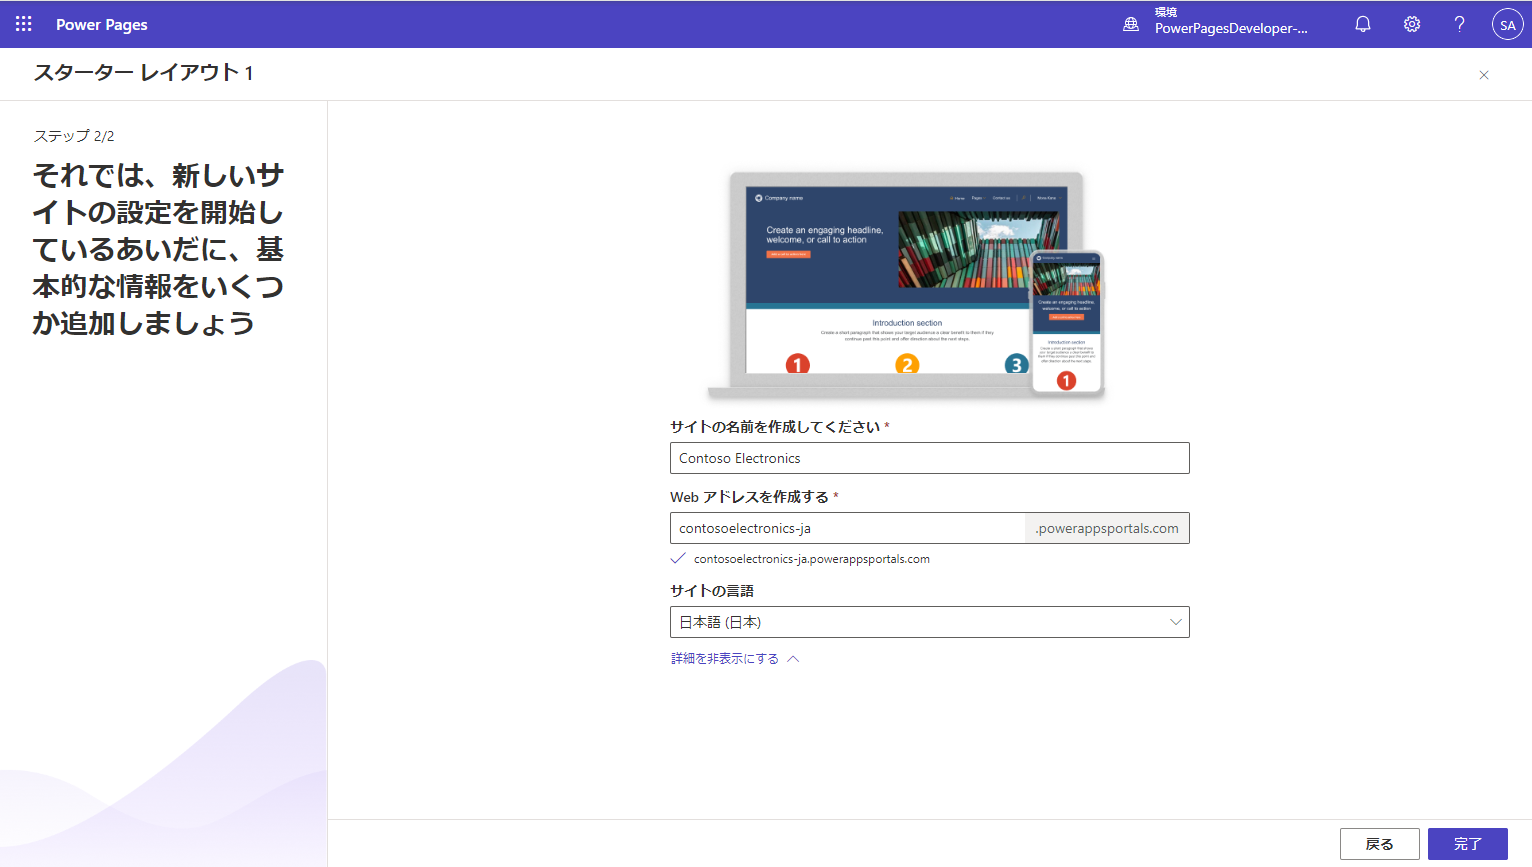Click the Web アドレスを作成する label
1532x867 pixels.
point(749,497)
